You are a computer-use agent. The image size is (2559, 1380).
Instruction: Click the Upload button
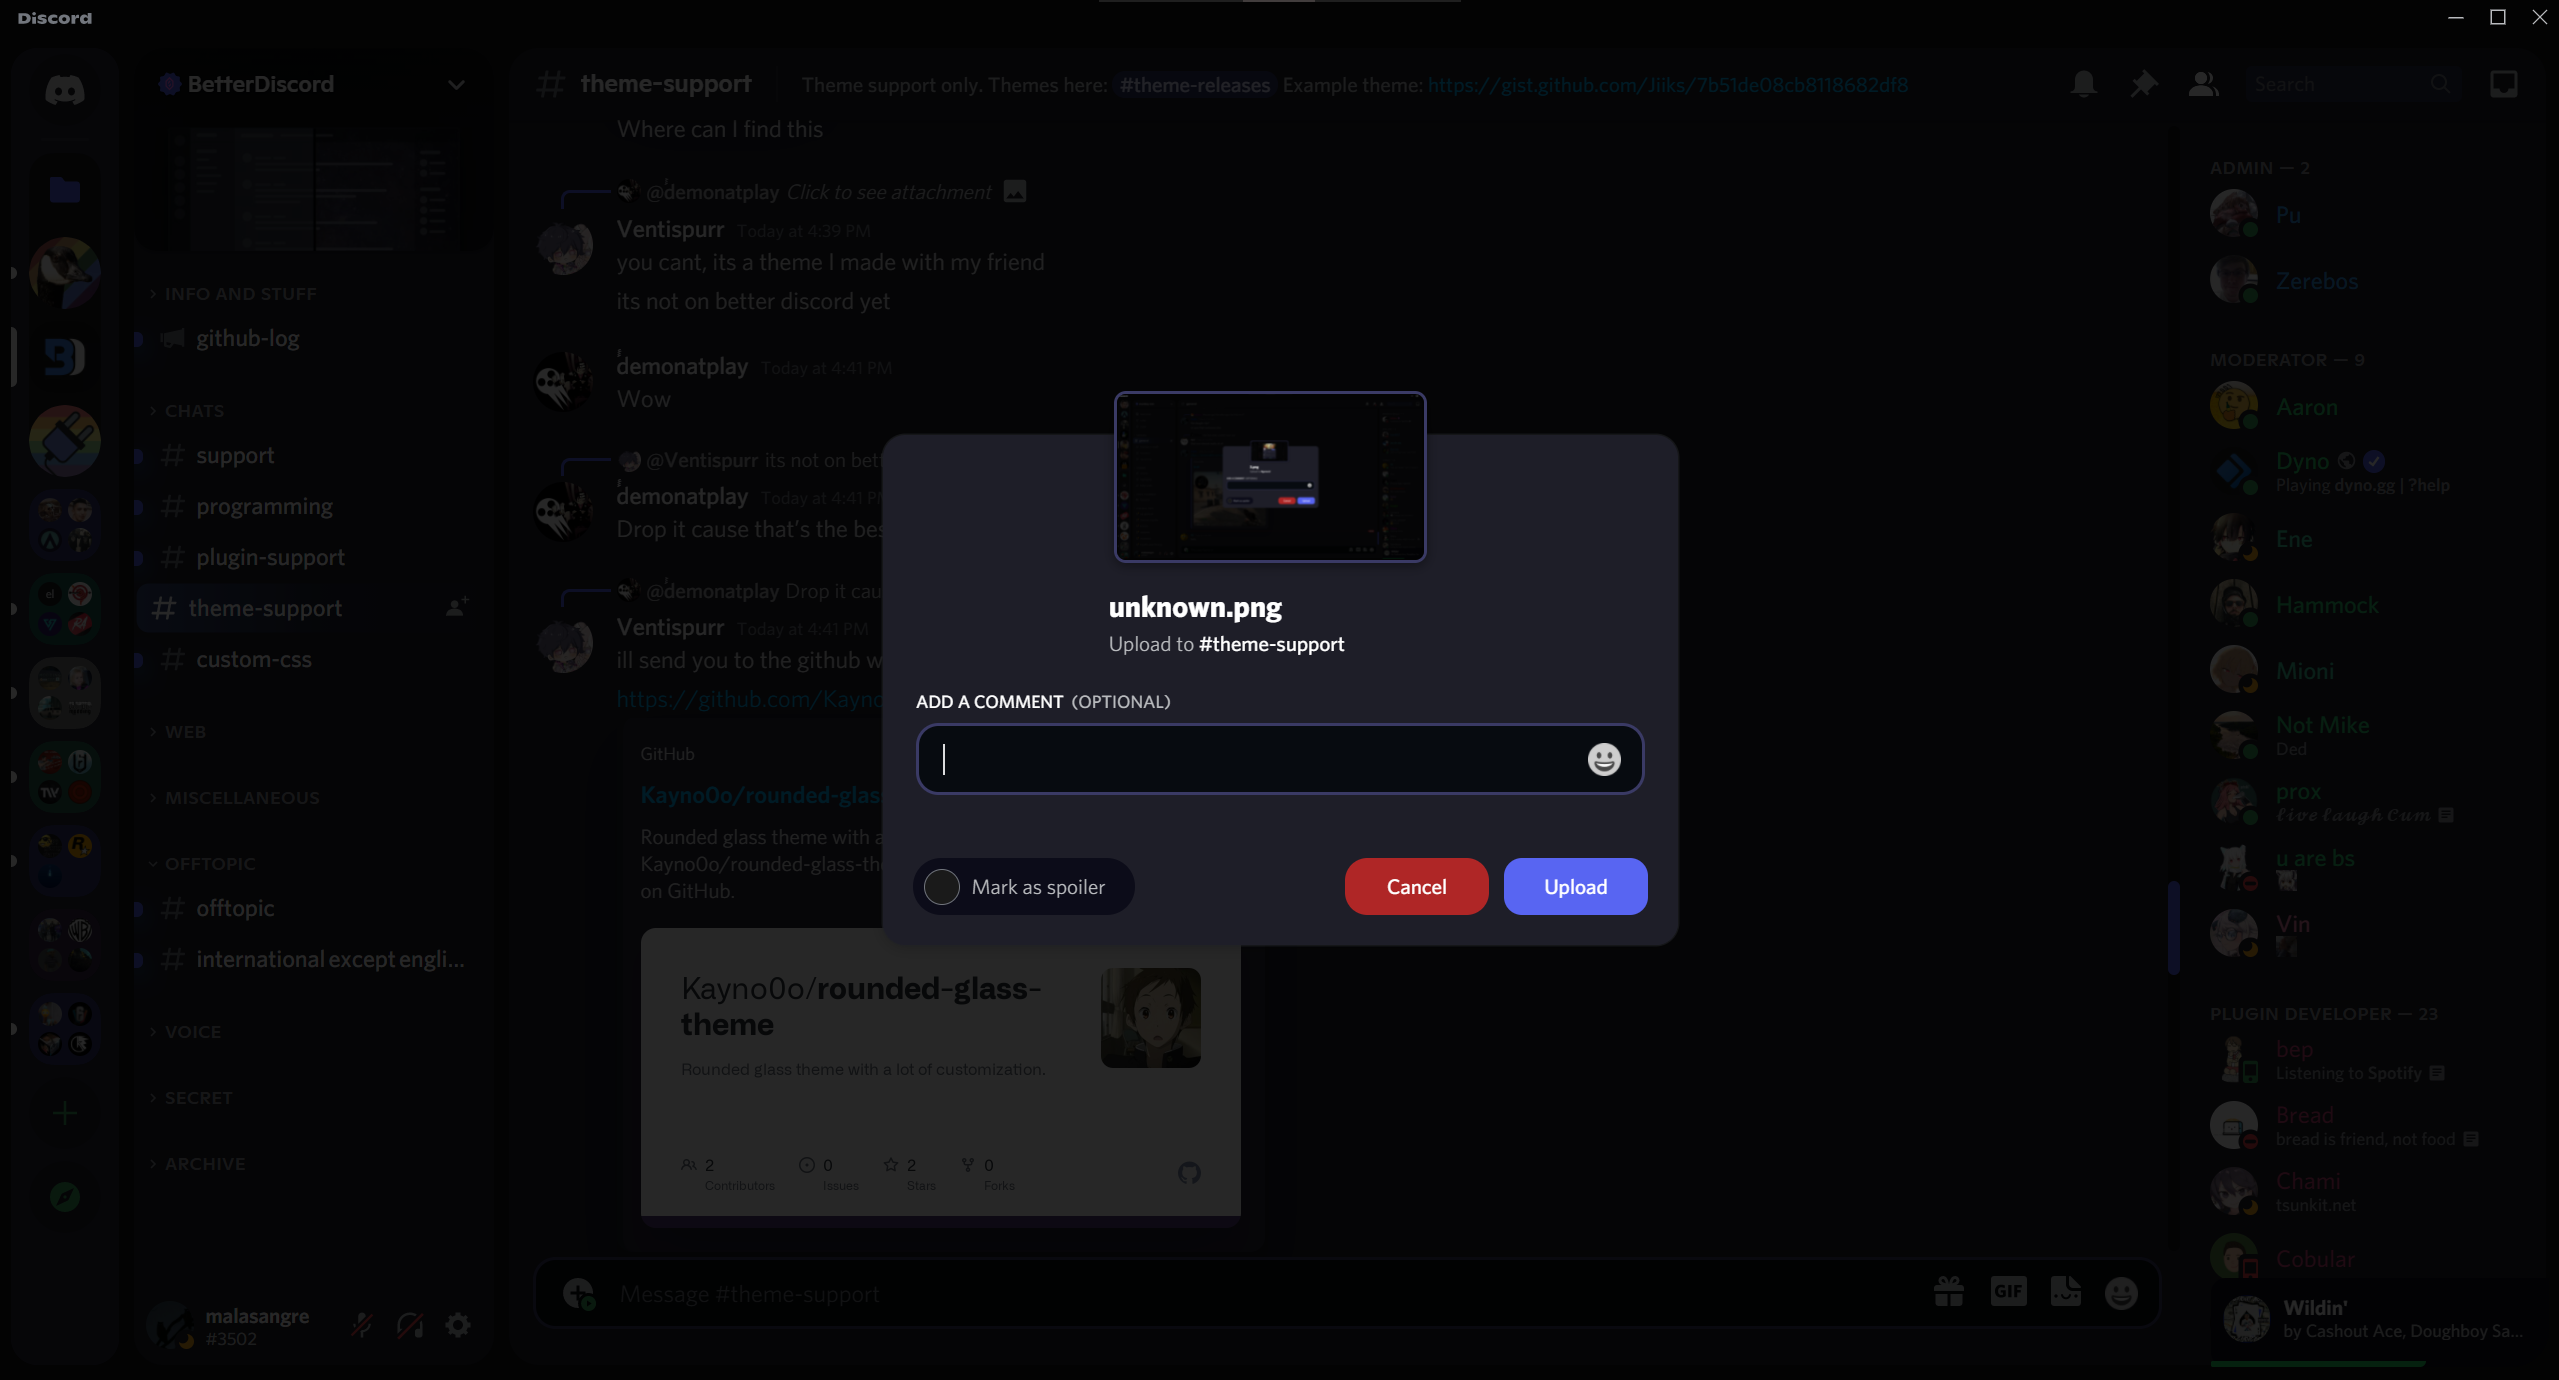pyautogui.click(x=1575, y=886)
